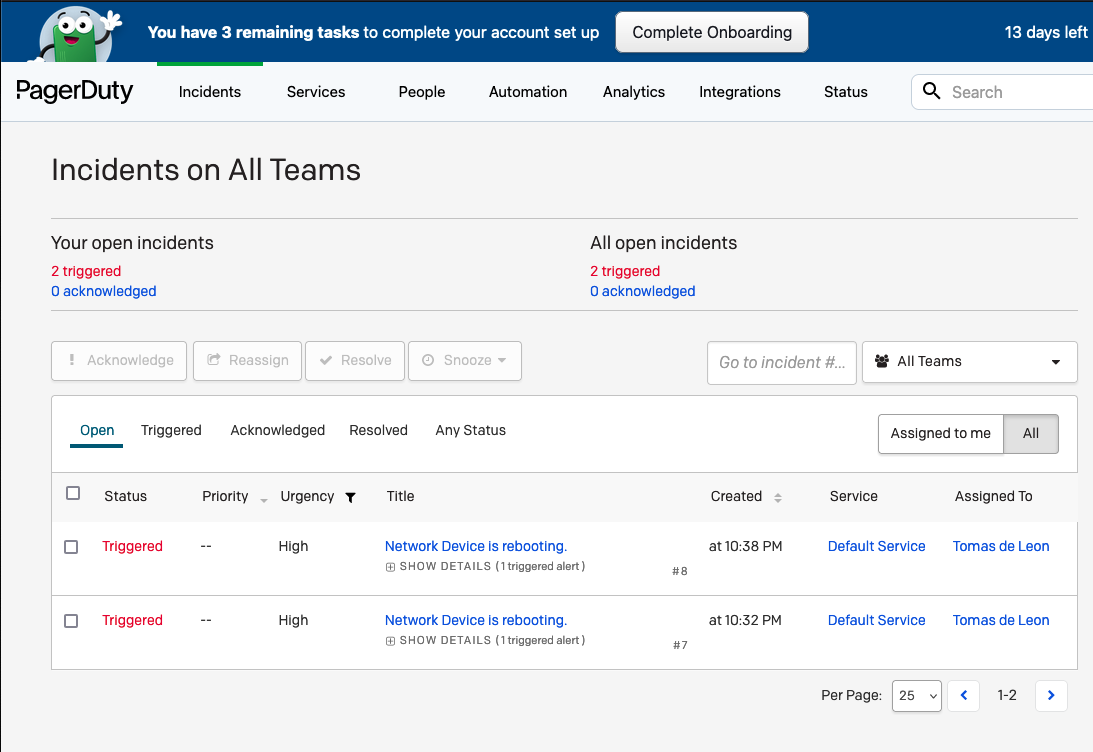Open Default Service link for incident #7
This screenshot has height=752, width=1093.
tap(876, 620)
